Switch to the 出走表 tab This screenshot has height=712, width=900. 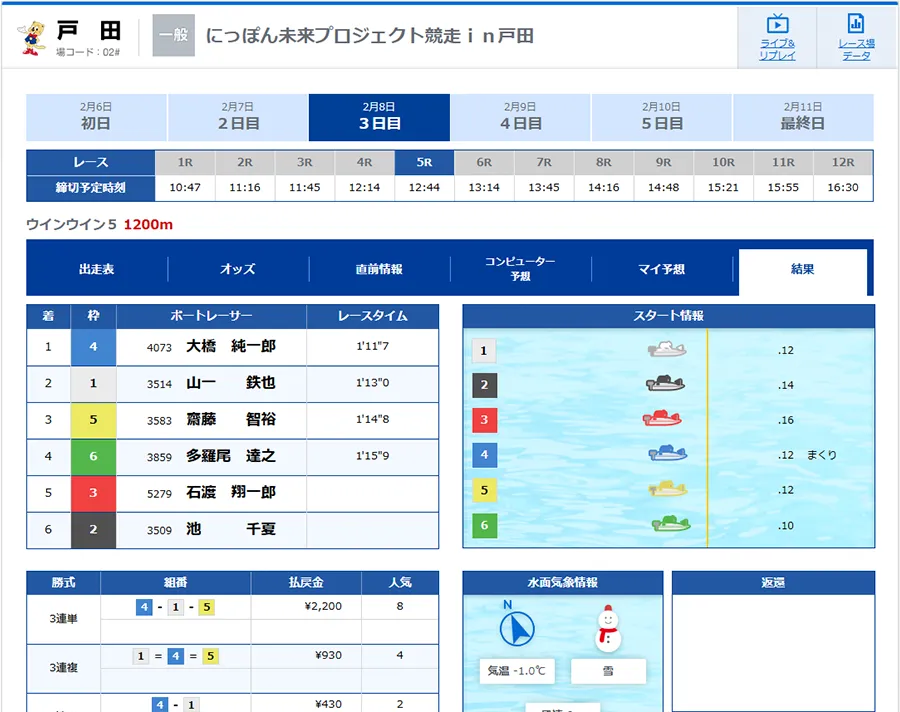97,269
